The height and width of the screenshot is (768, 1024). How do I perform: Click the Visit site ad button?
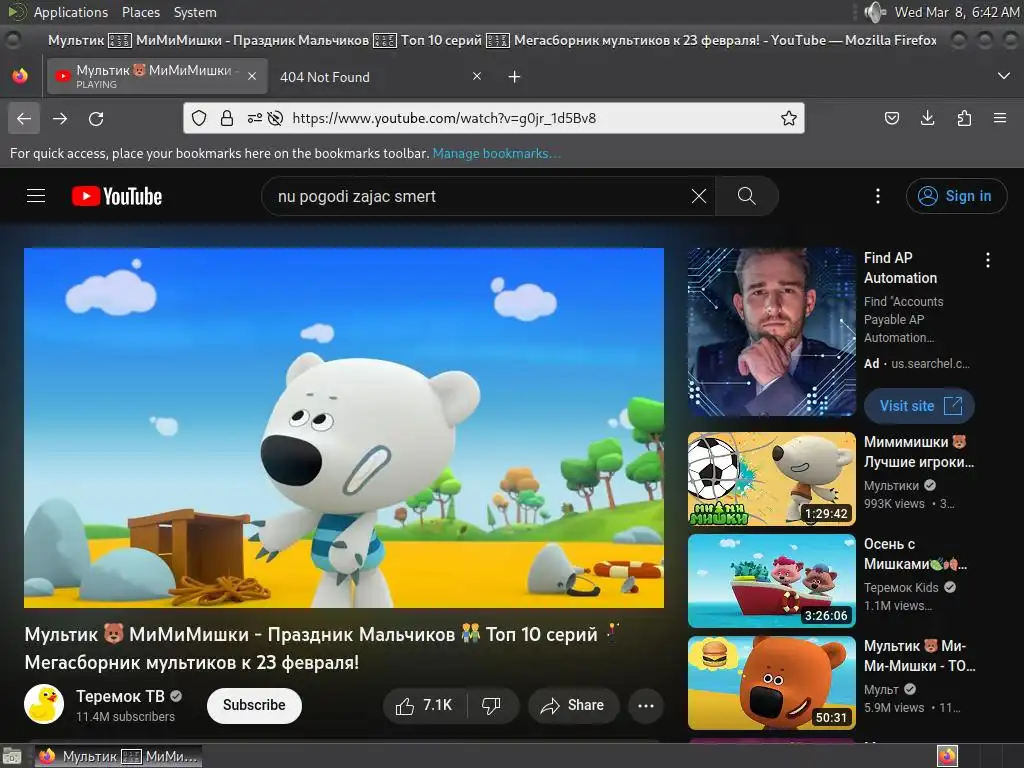(x=919, y=406)
